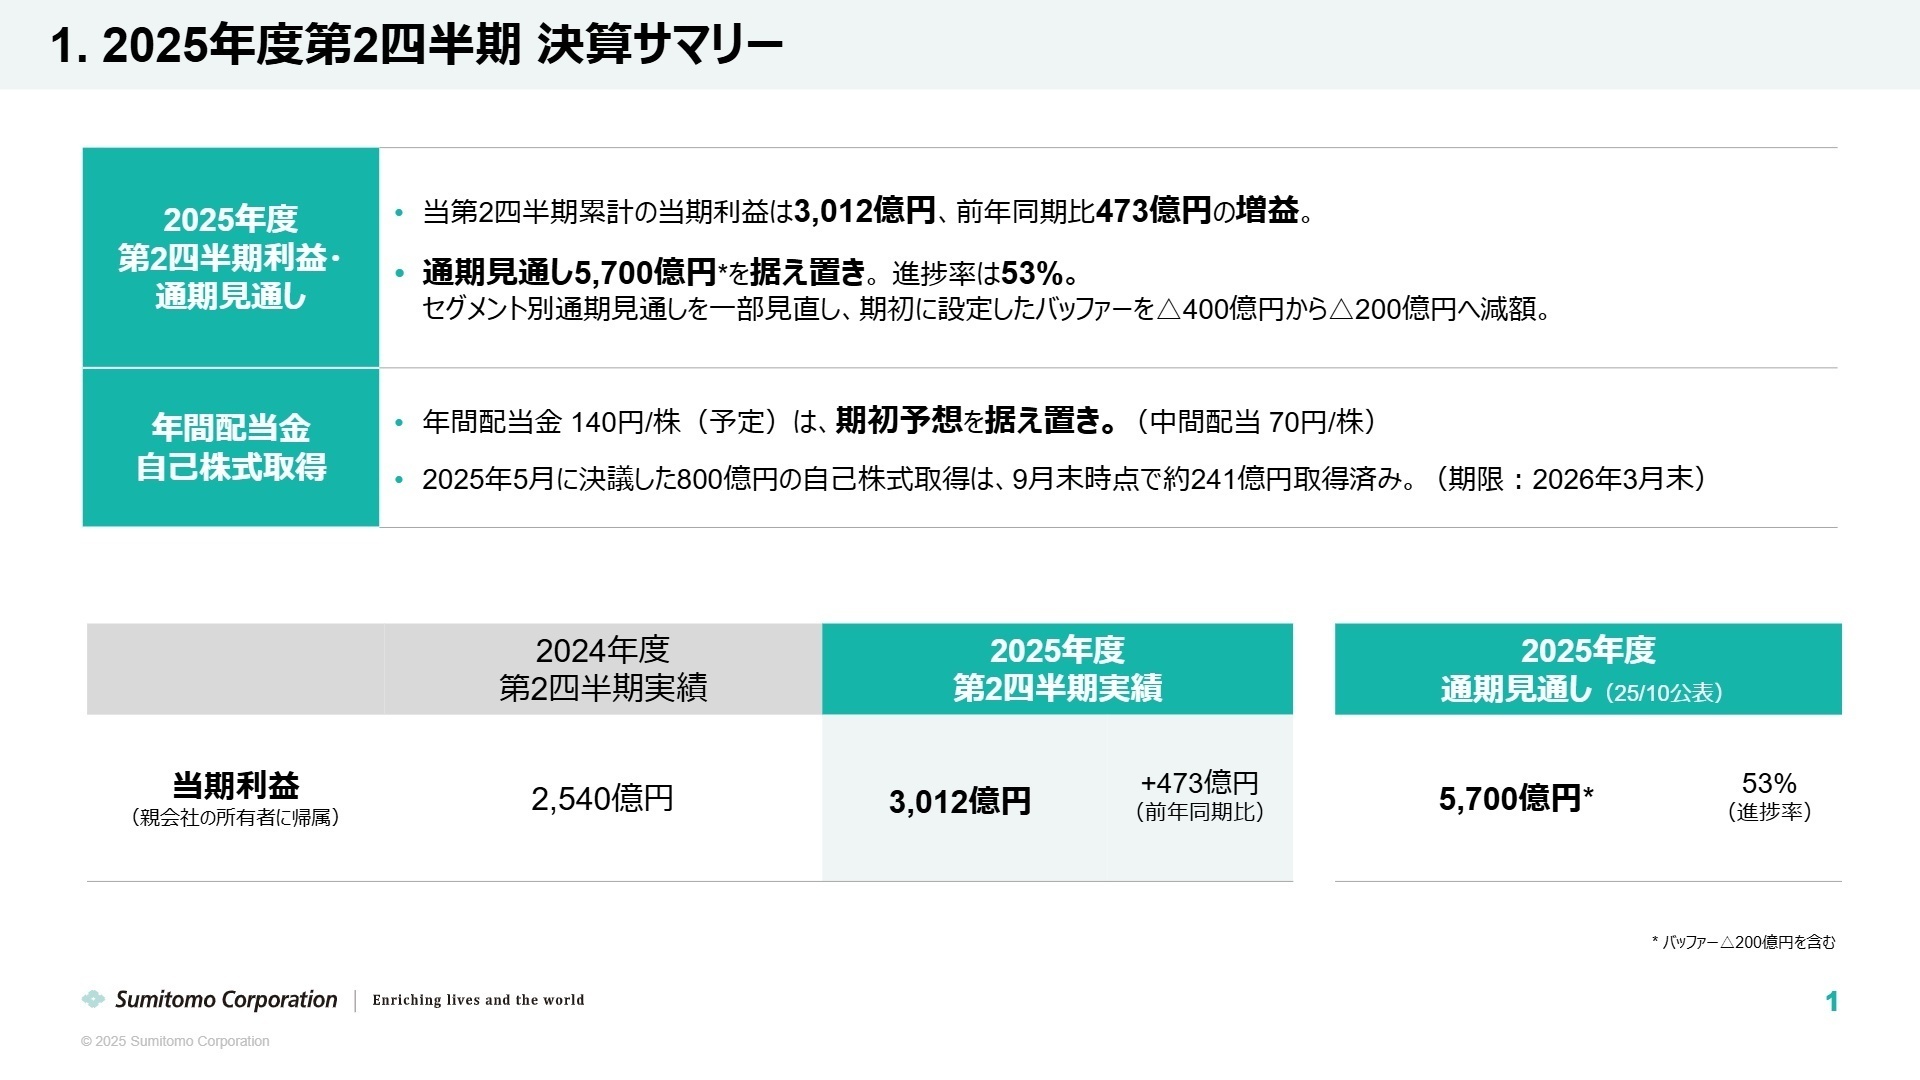Click the bullet marker beside 年間配当金 140円/株
1920x1080 pixels.
(398, 422)
